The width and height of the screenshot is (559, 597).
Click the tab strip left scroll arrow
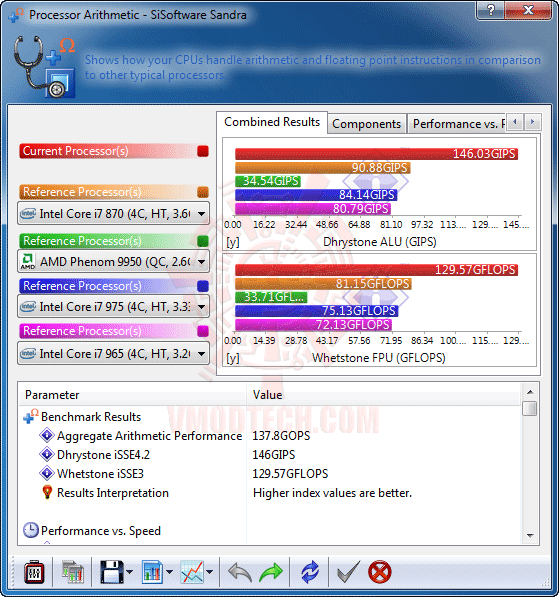tap(515, 122)
